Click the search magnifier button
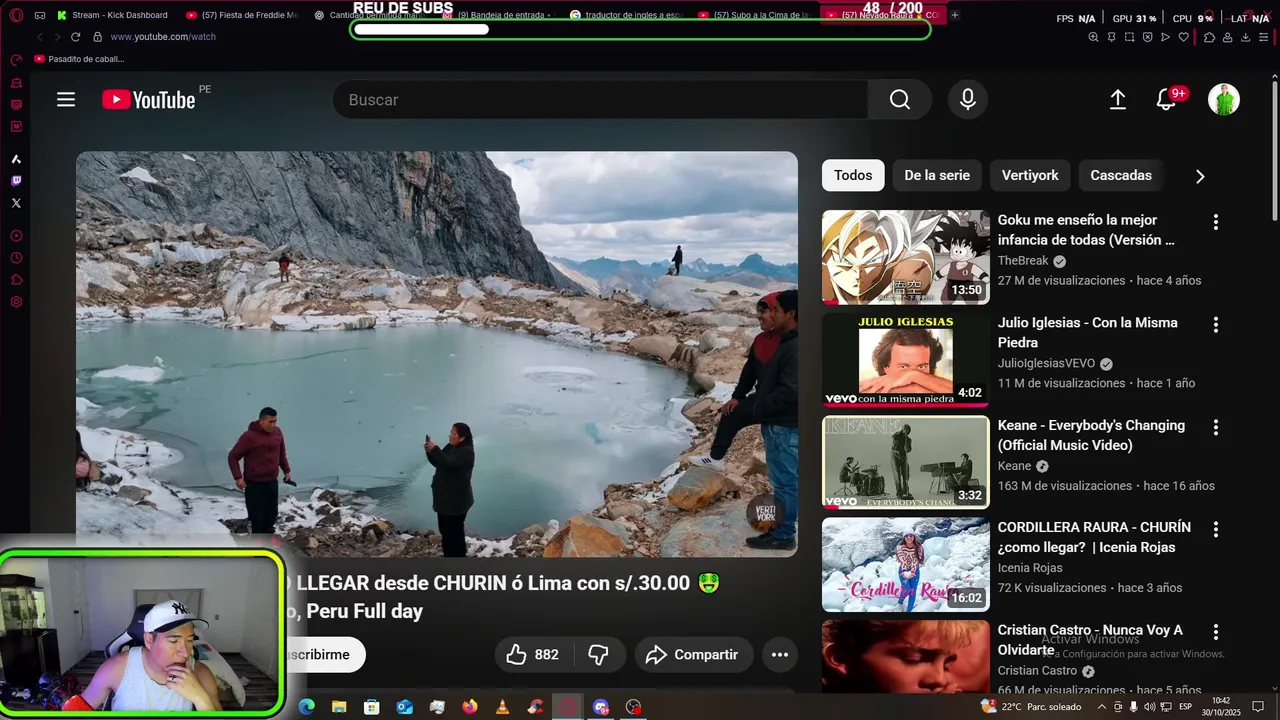The image size is (1280, 720). (900, 99)
